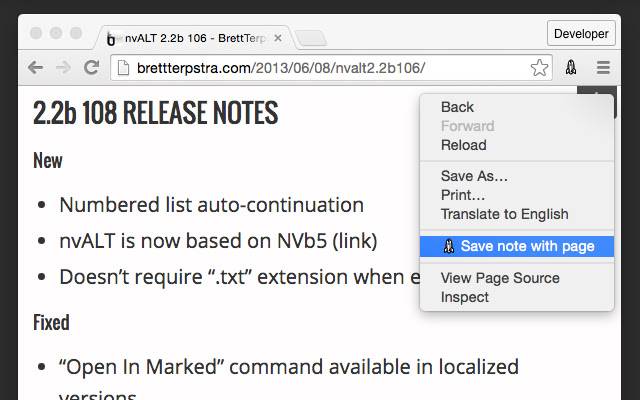Viewport: 640px width, 400px height.
Task: Click the rocket extension icon in toolbar
Action: click(x=570, y=68)
